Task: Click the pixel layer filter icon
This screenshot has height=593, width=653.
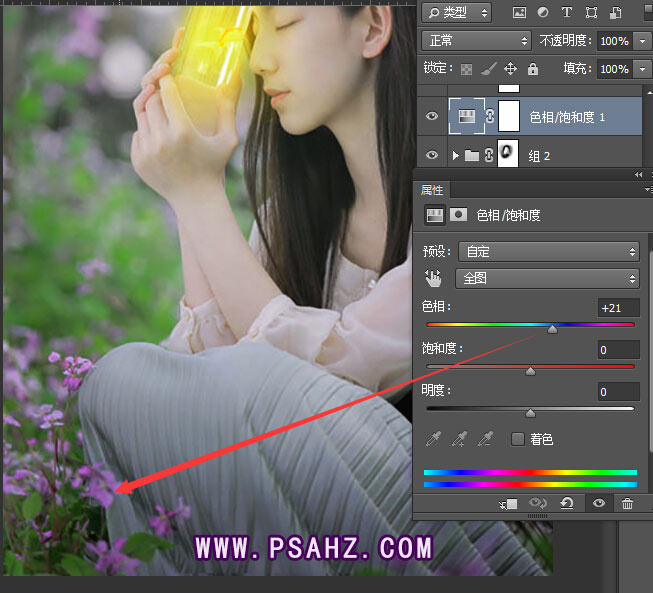Action: (519, 13)
